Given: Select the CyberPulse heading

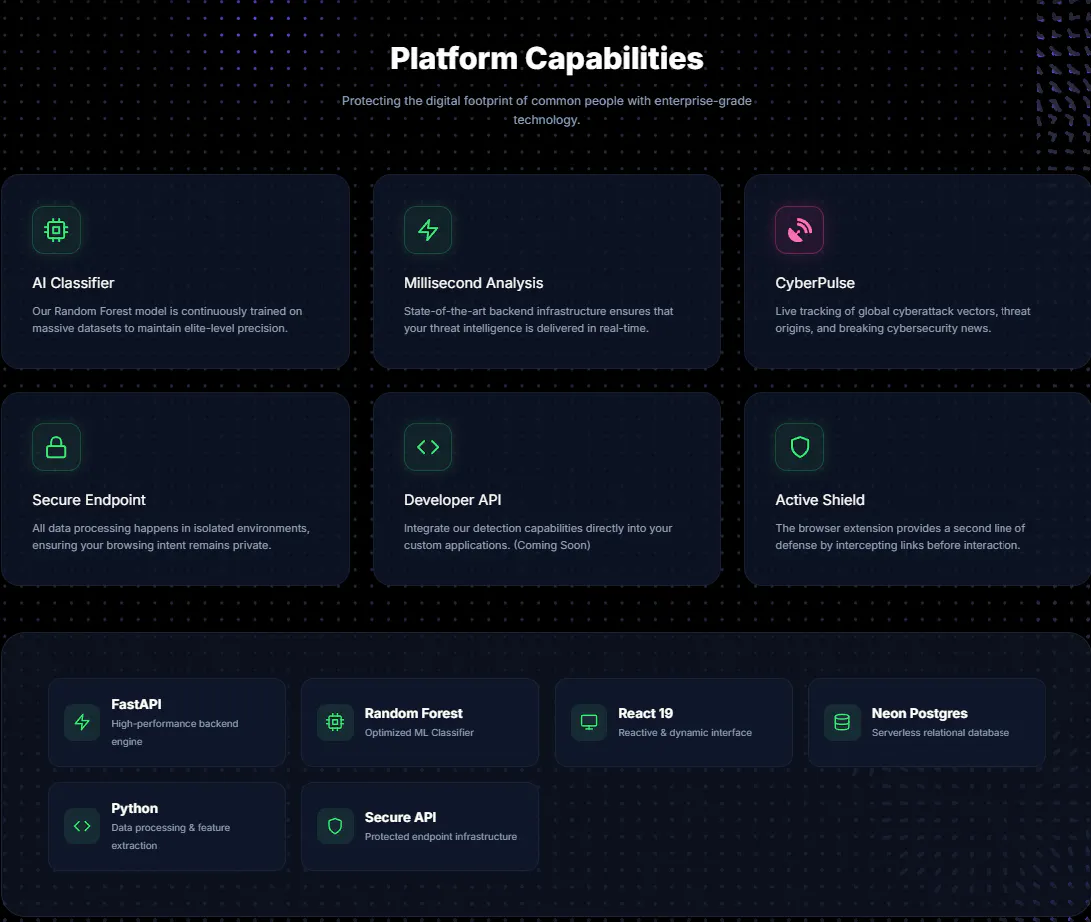Looking at the screenshot, I should click(x=815, y=283).
